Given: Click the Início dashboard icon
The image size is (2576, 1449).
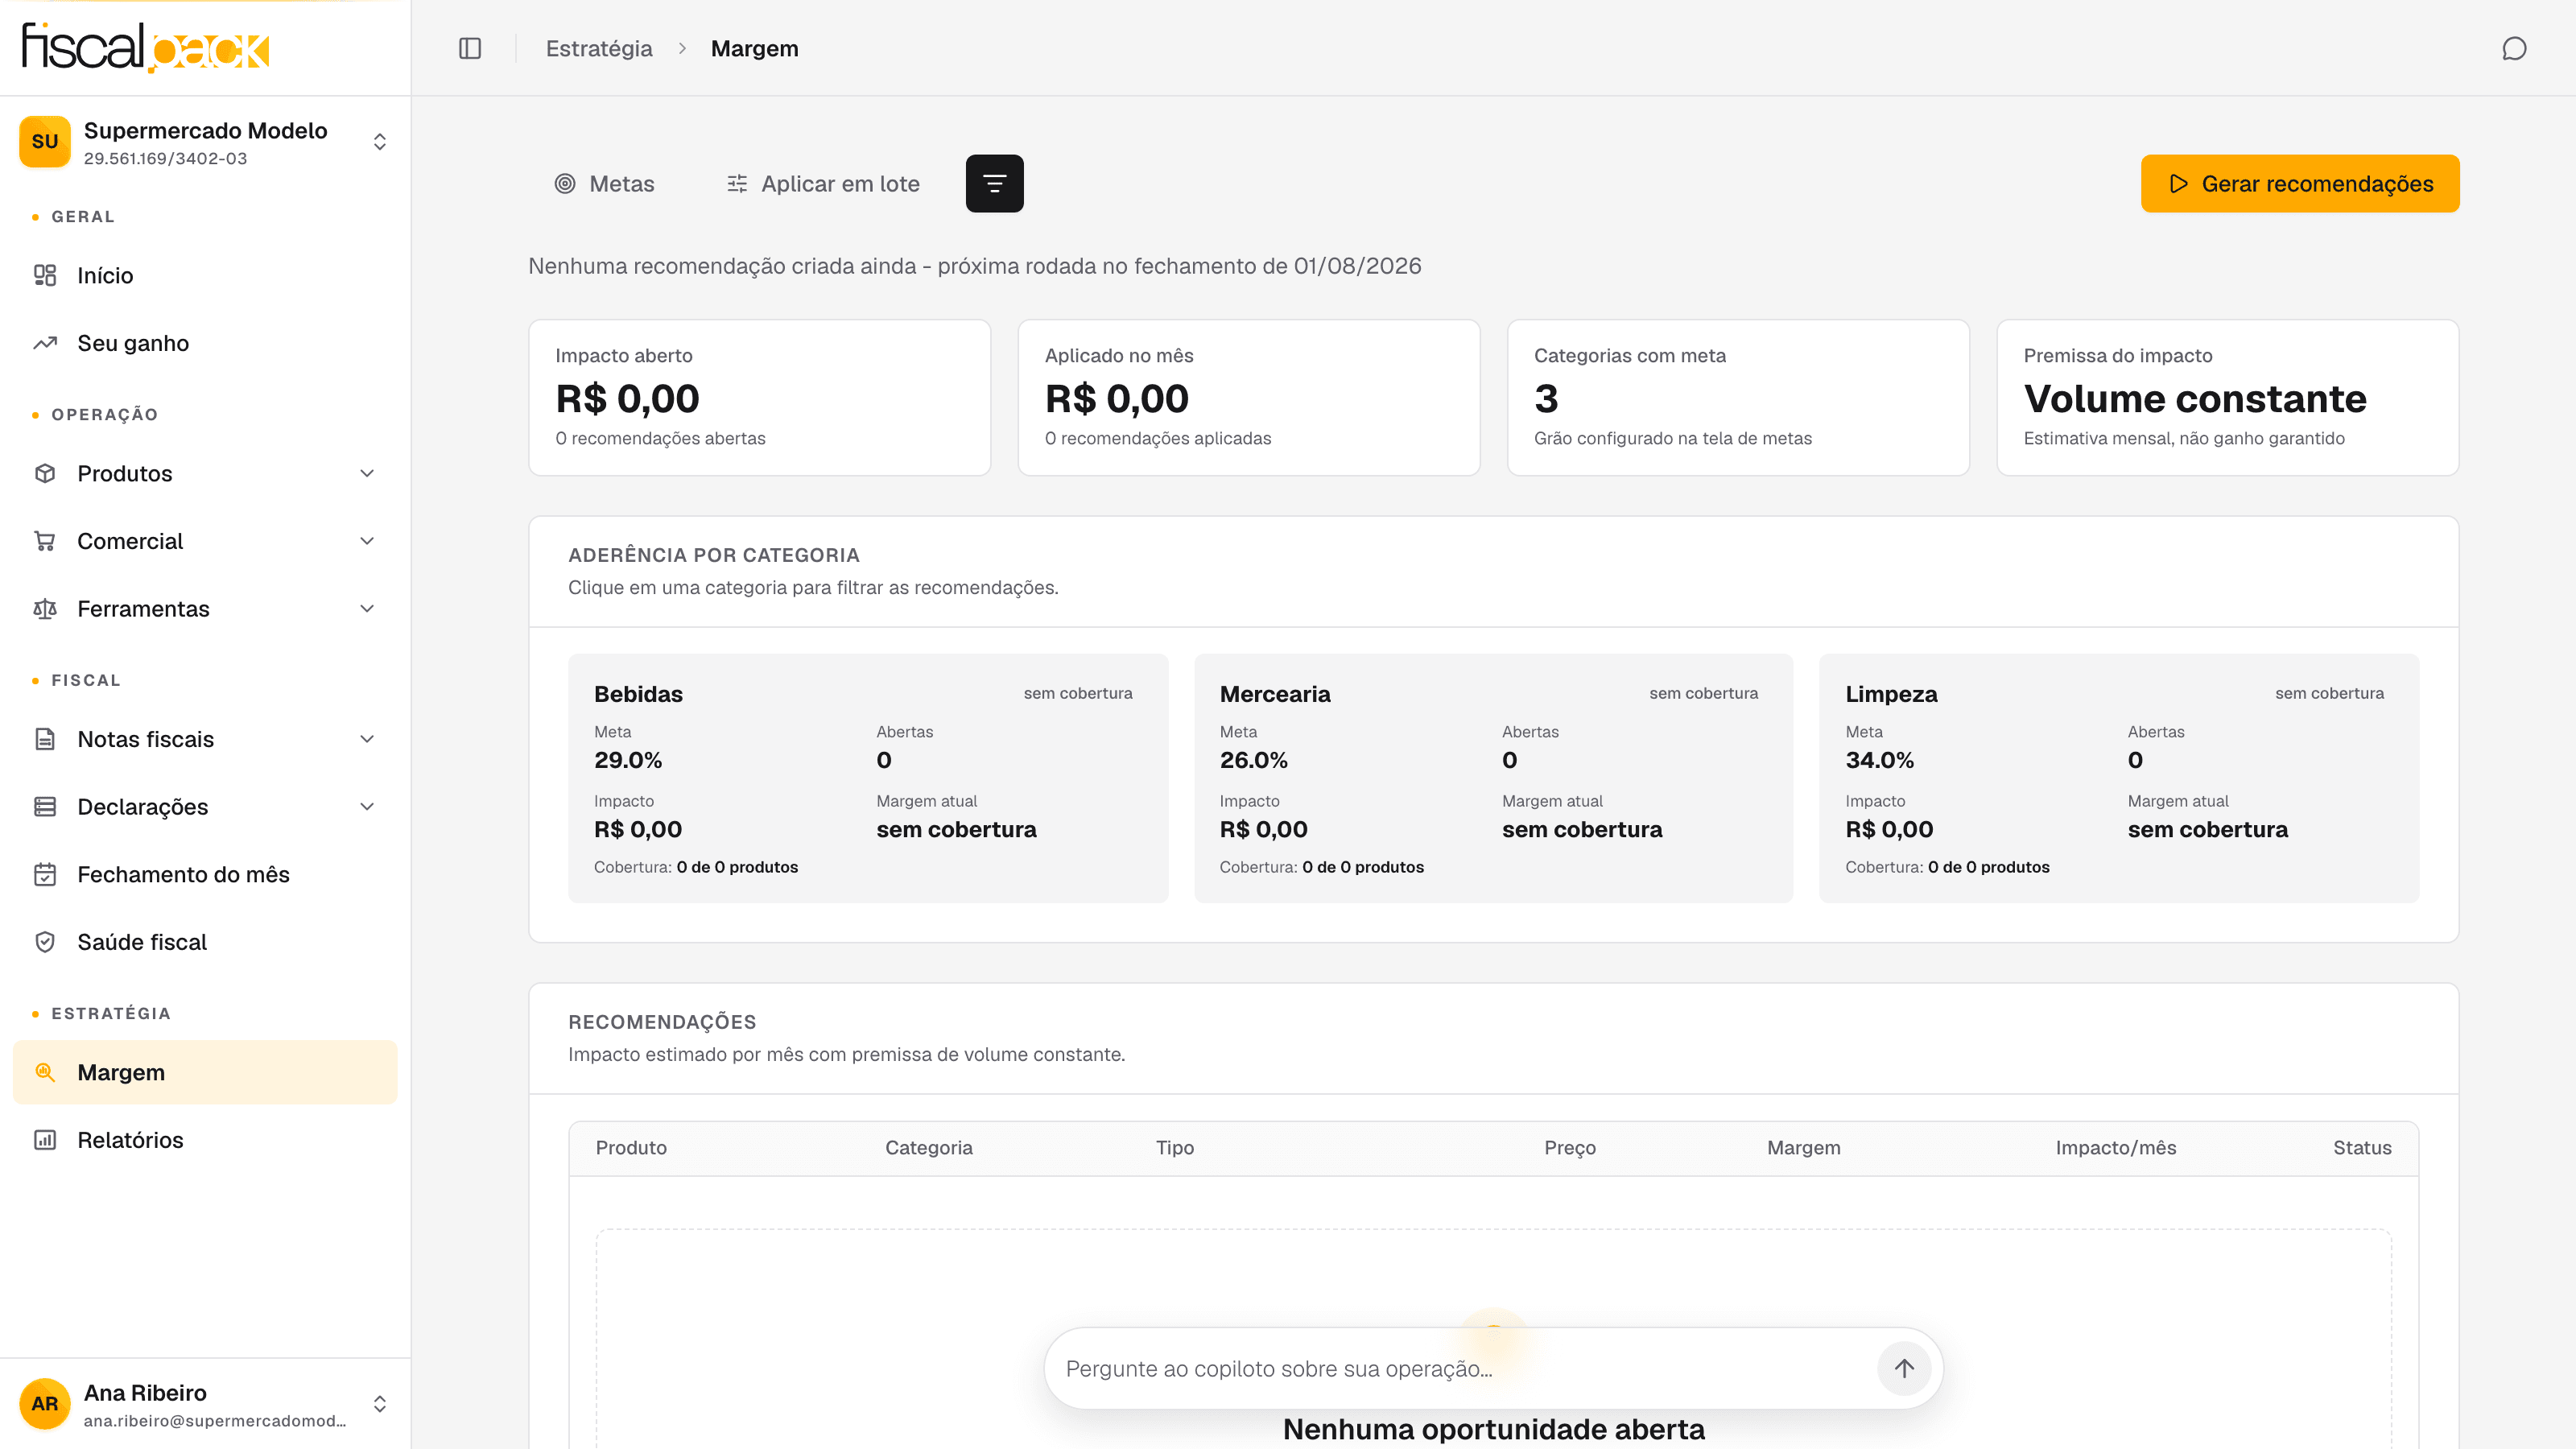Looking at the screenshot, I should tap(45, 275).
